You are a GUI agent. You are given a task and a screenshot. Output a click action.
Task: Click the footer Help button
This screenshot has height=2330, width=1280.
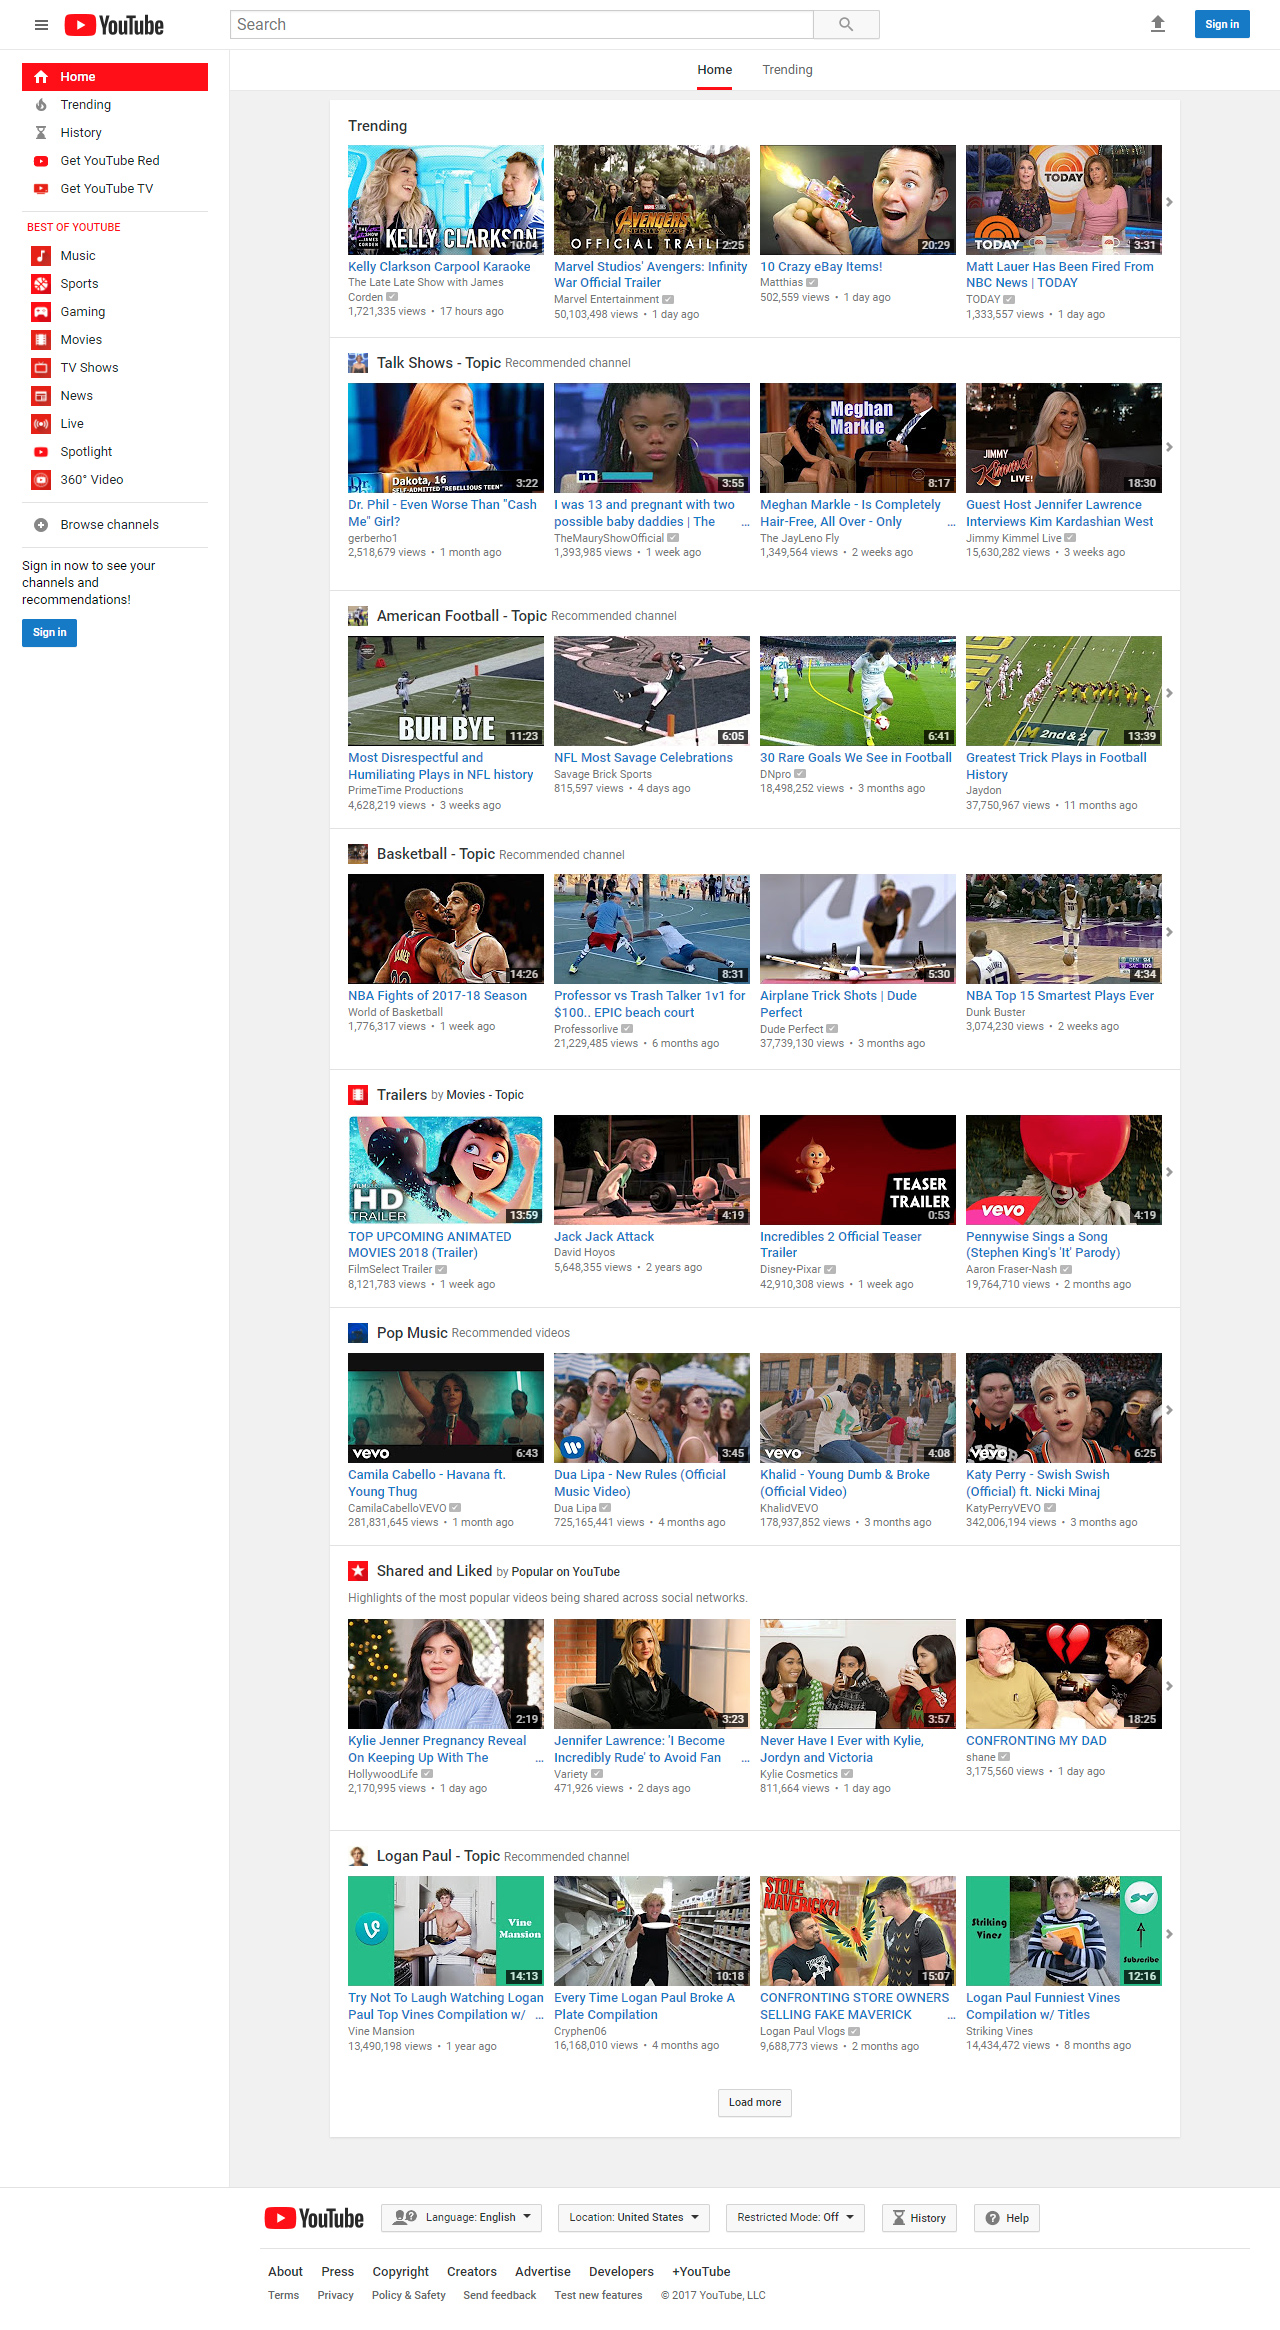(1007, 2218)
